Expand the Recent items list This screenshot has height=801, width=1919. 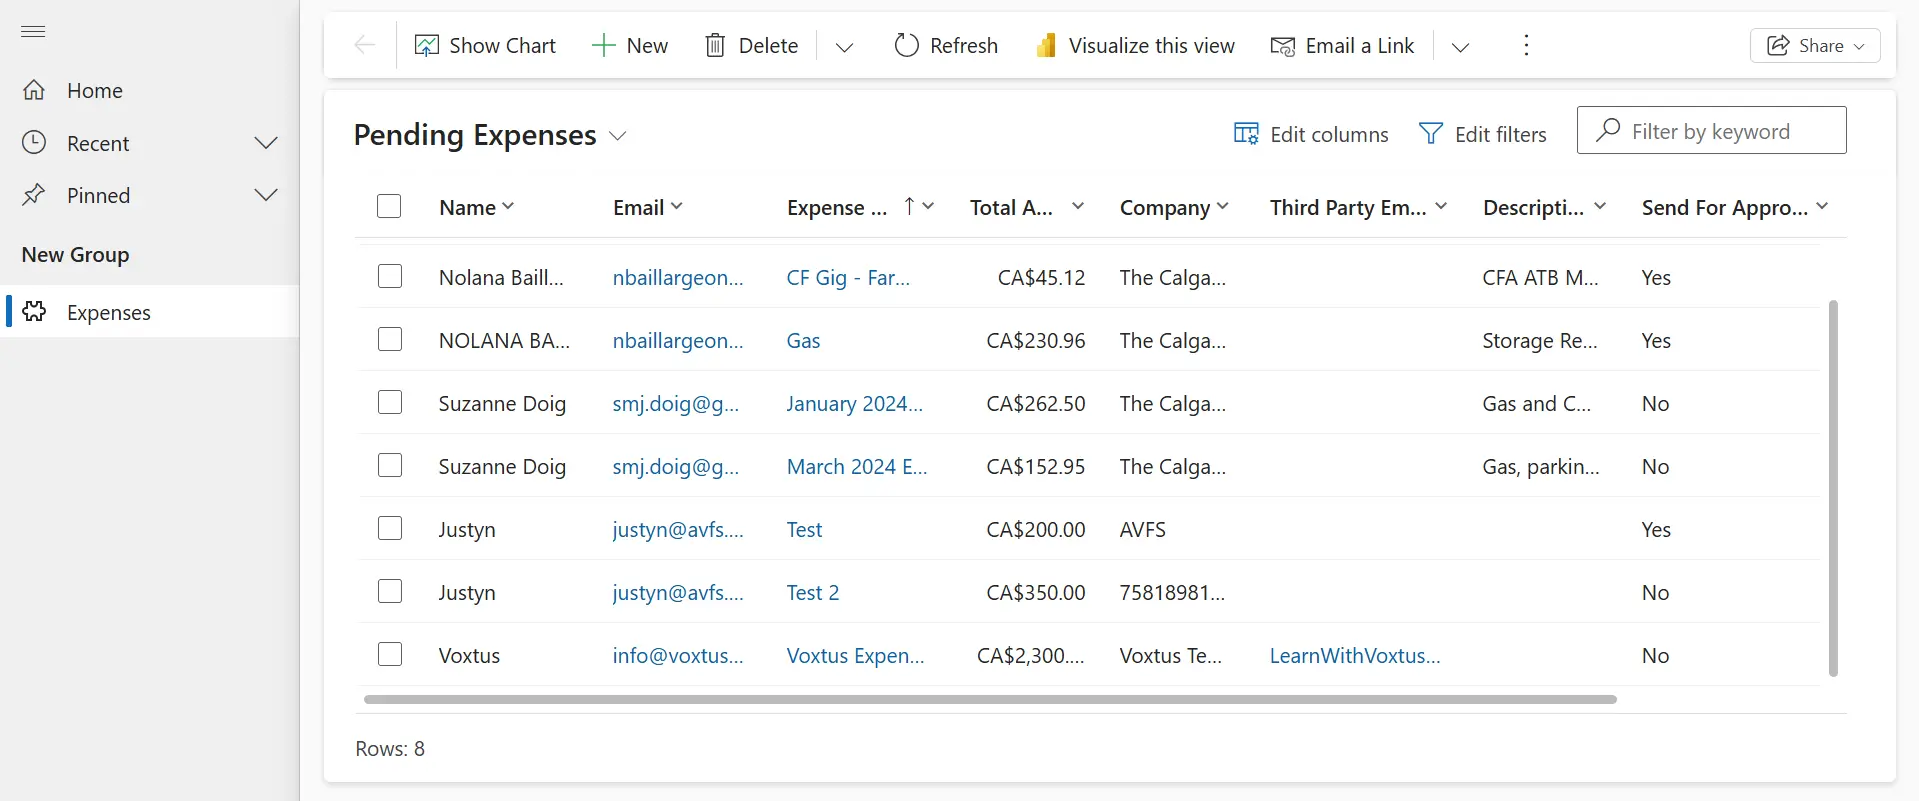pyautogui.click(x=266, y=143)
